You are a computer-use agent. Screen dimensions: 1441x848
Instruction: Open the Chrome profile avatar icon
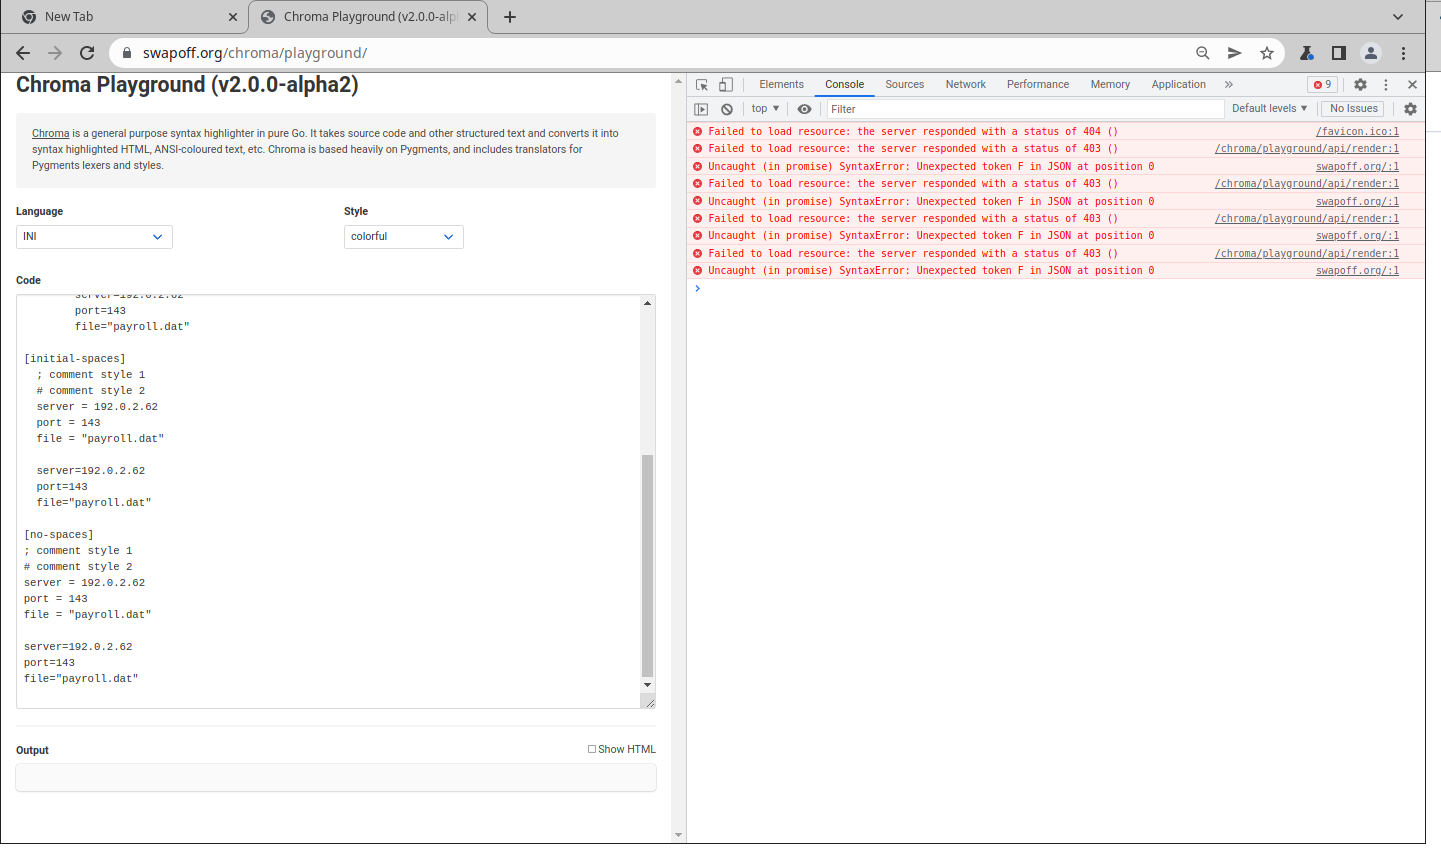tap(1371, 53)
